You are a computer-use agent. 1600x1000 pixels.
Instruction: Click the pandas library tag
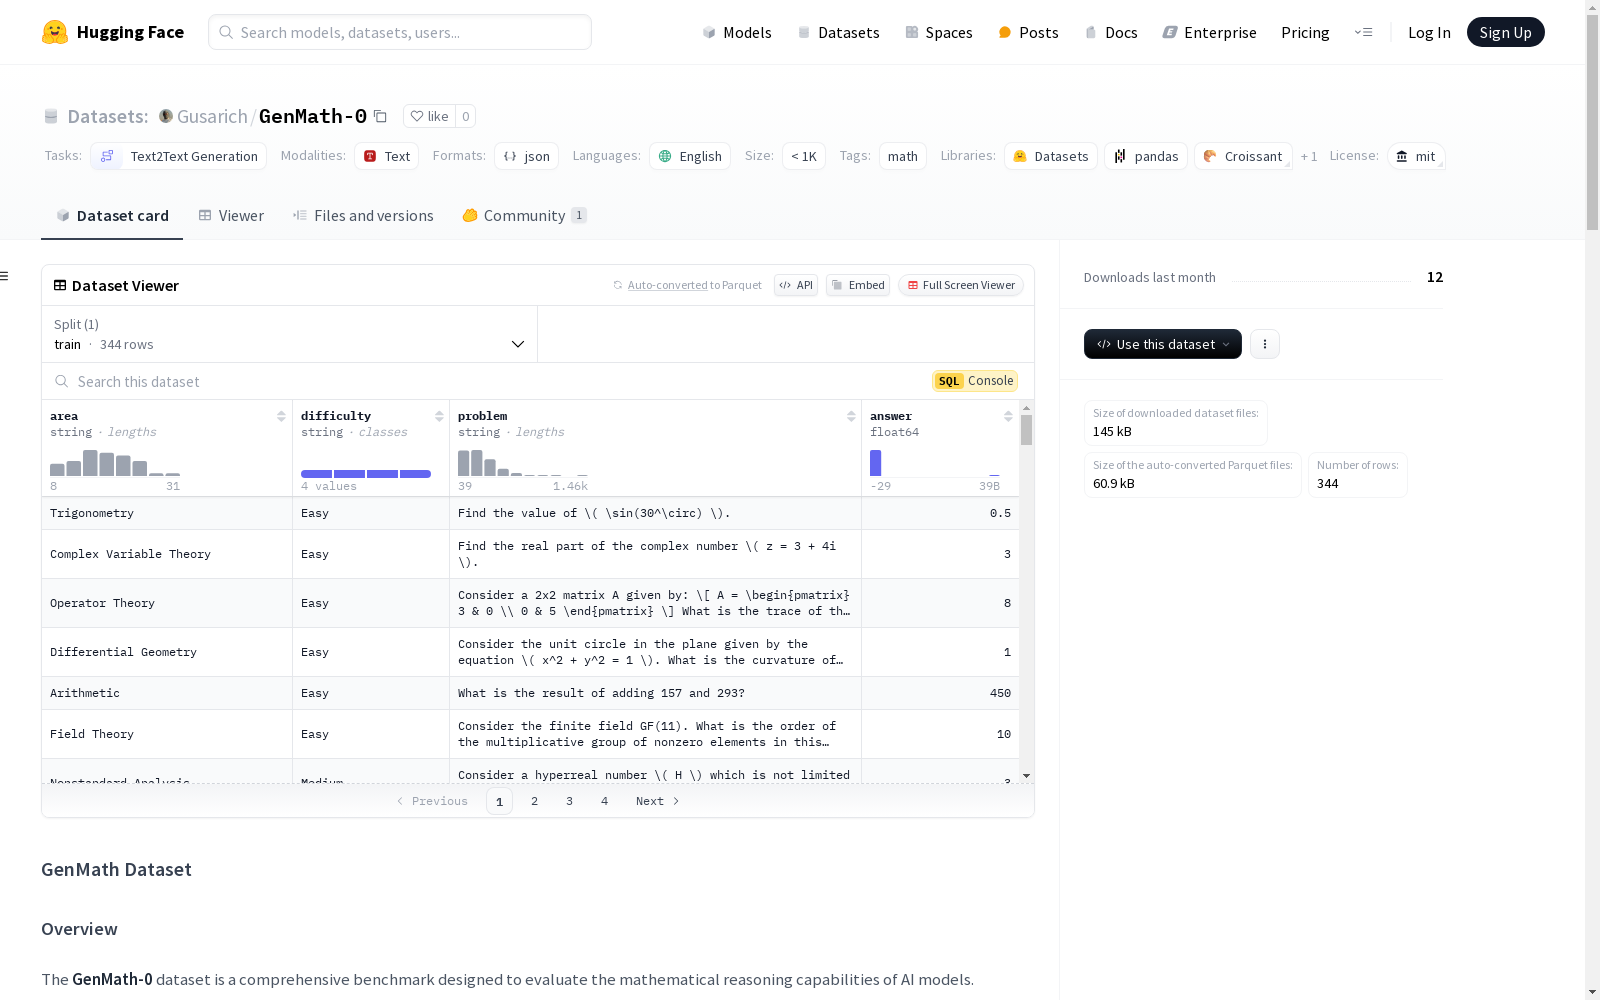point(1146,156)
